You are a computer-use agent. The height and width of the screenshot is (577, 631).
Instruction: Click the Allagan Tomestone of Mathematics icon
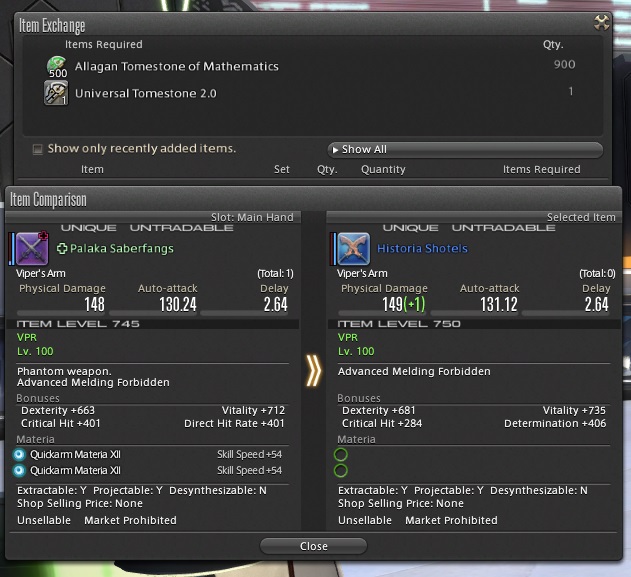(57, 66)
